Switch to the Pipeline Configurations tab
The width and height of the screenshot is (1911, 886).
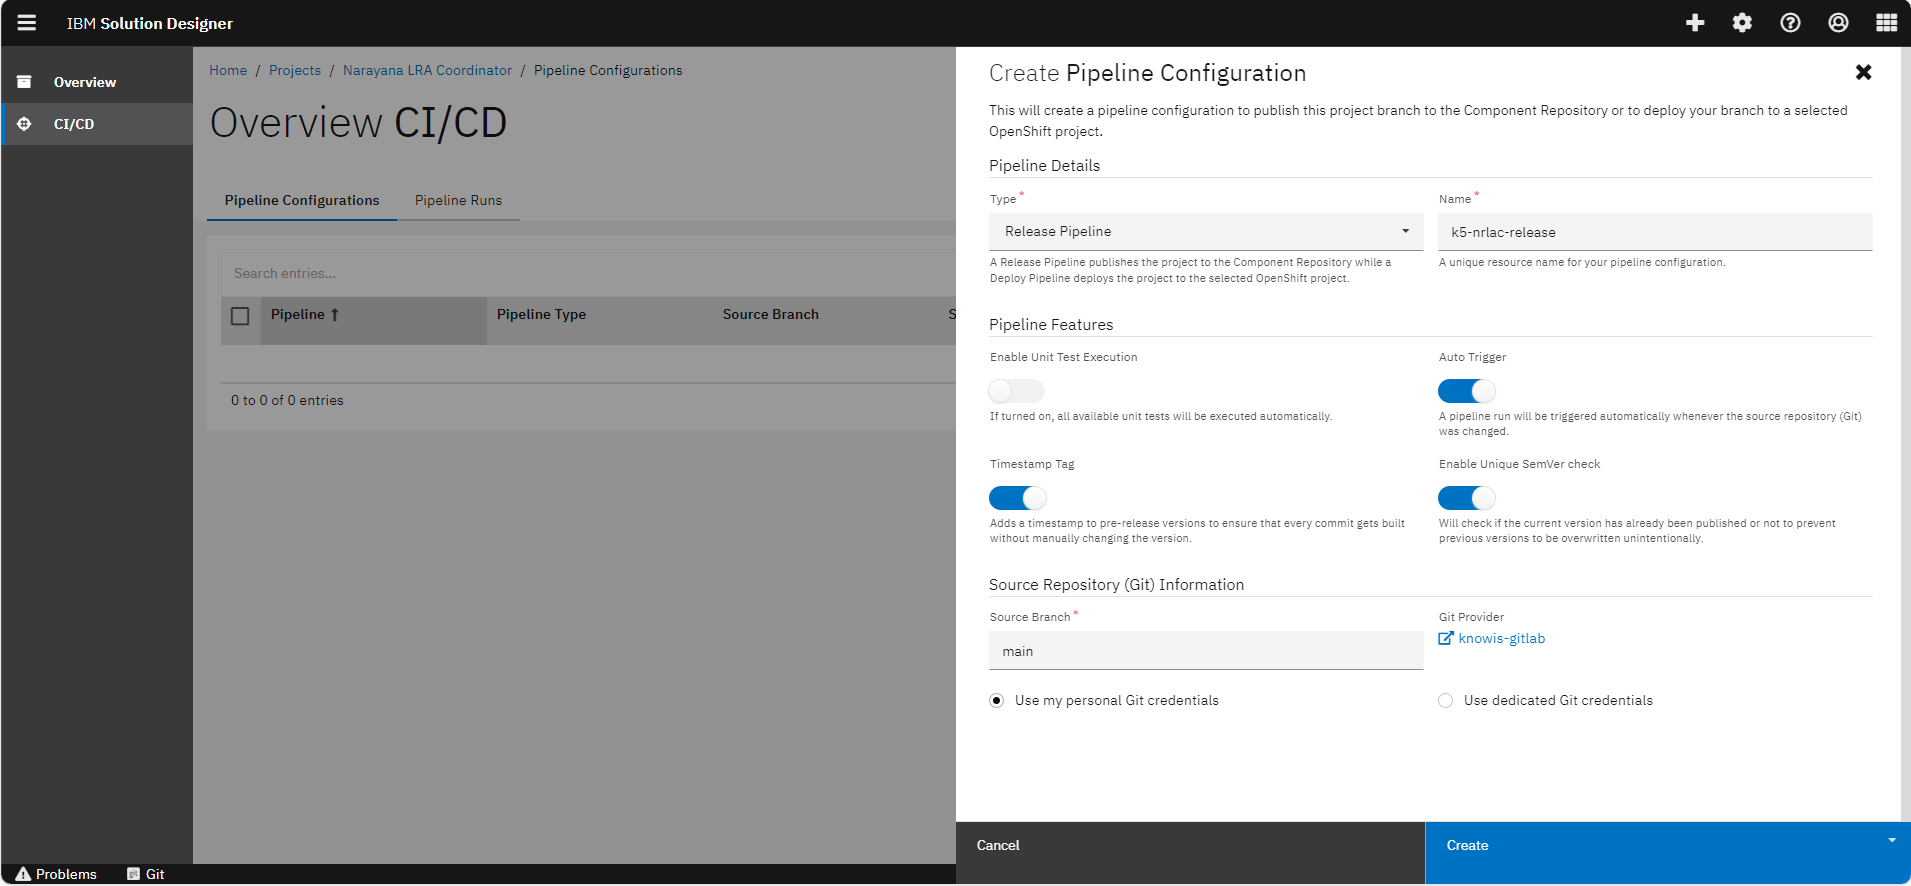pos(302,200)
